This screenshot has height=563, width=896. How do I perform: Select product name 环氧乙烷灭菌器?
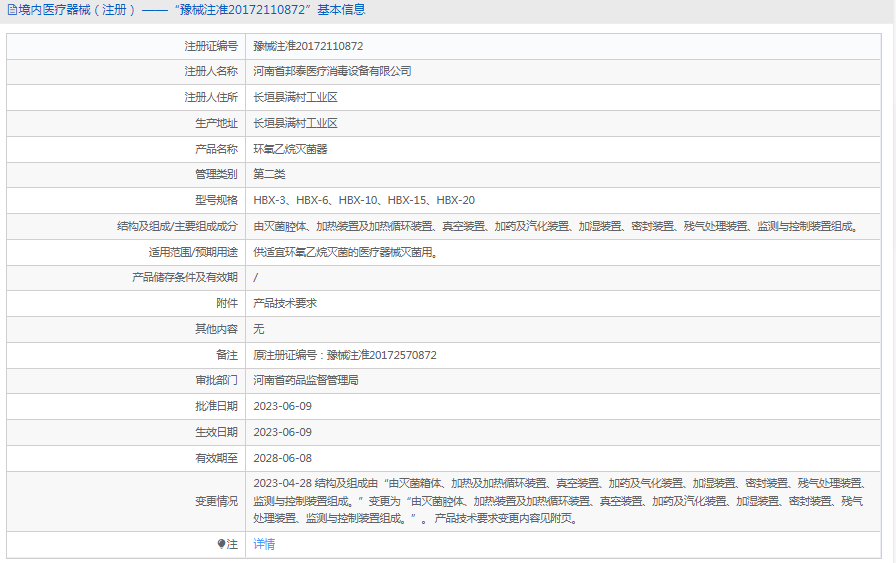290,149
